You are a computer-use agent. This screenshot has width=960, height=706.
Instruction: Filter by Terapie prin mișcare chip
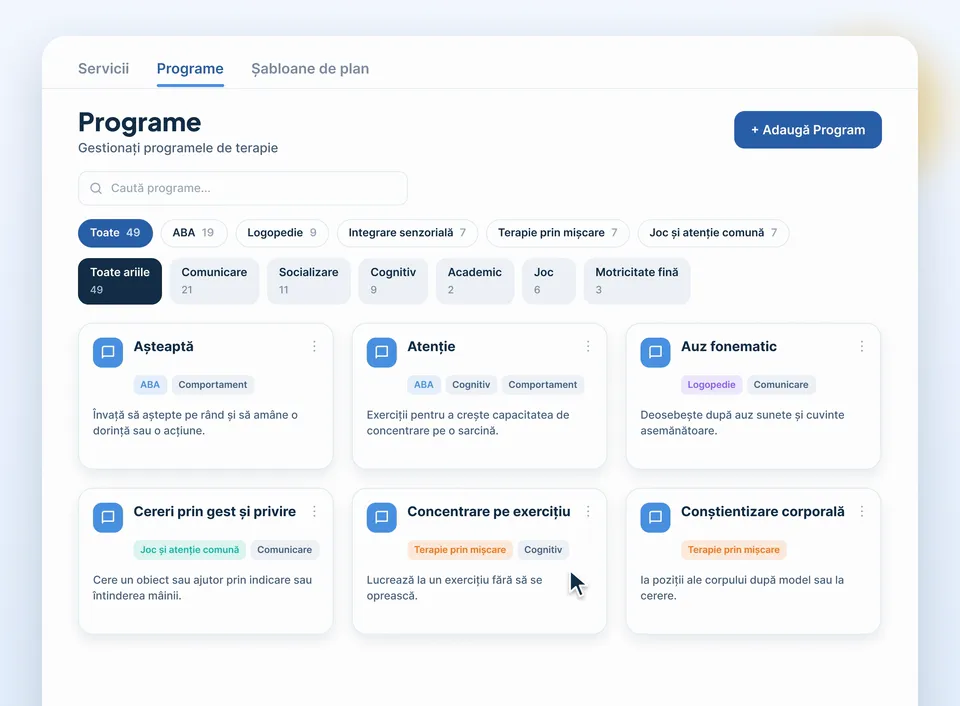click(557, 233)
